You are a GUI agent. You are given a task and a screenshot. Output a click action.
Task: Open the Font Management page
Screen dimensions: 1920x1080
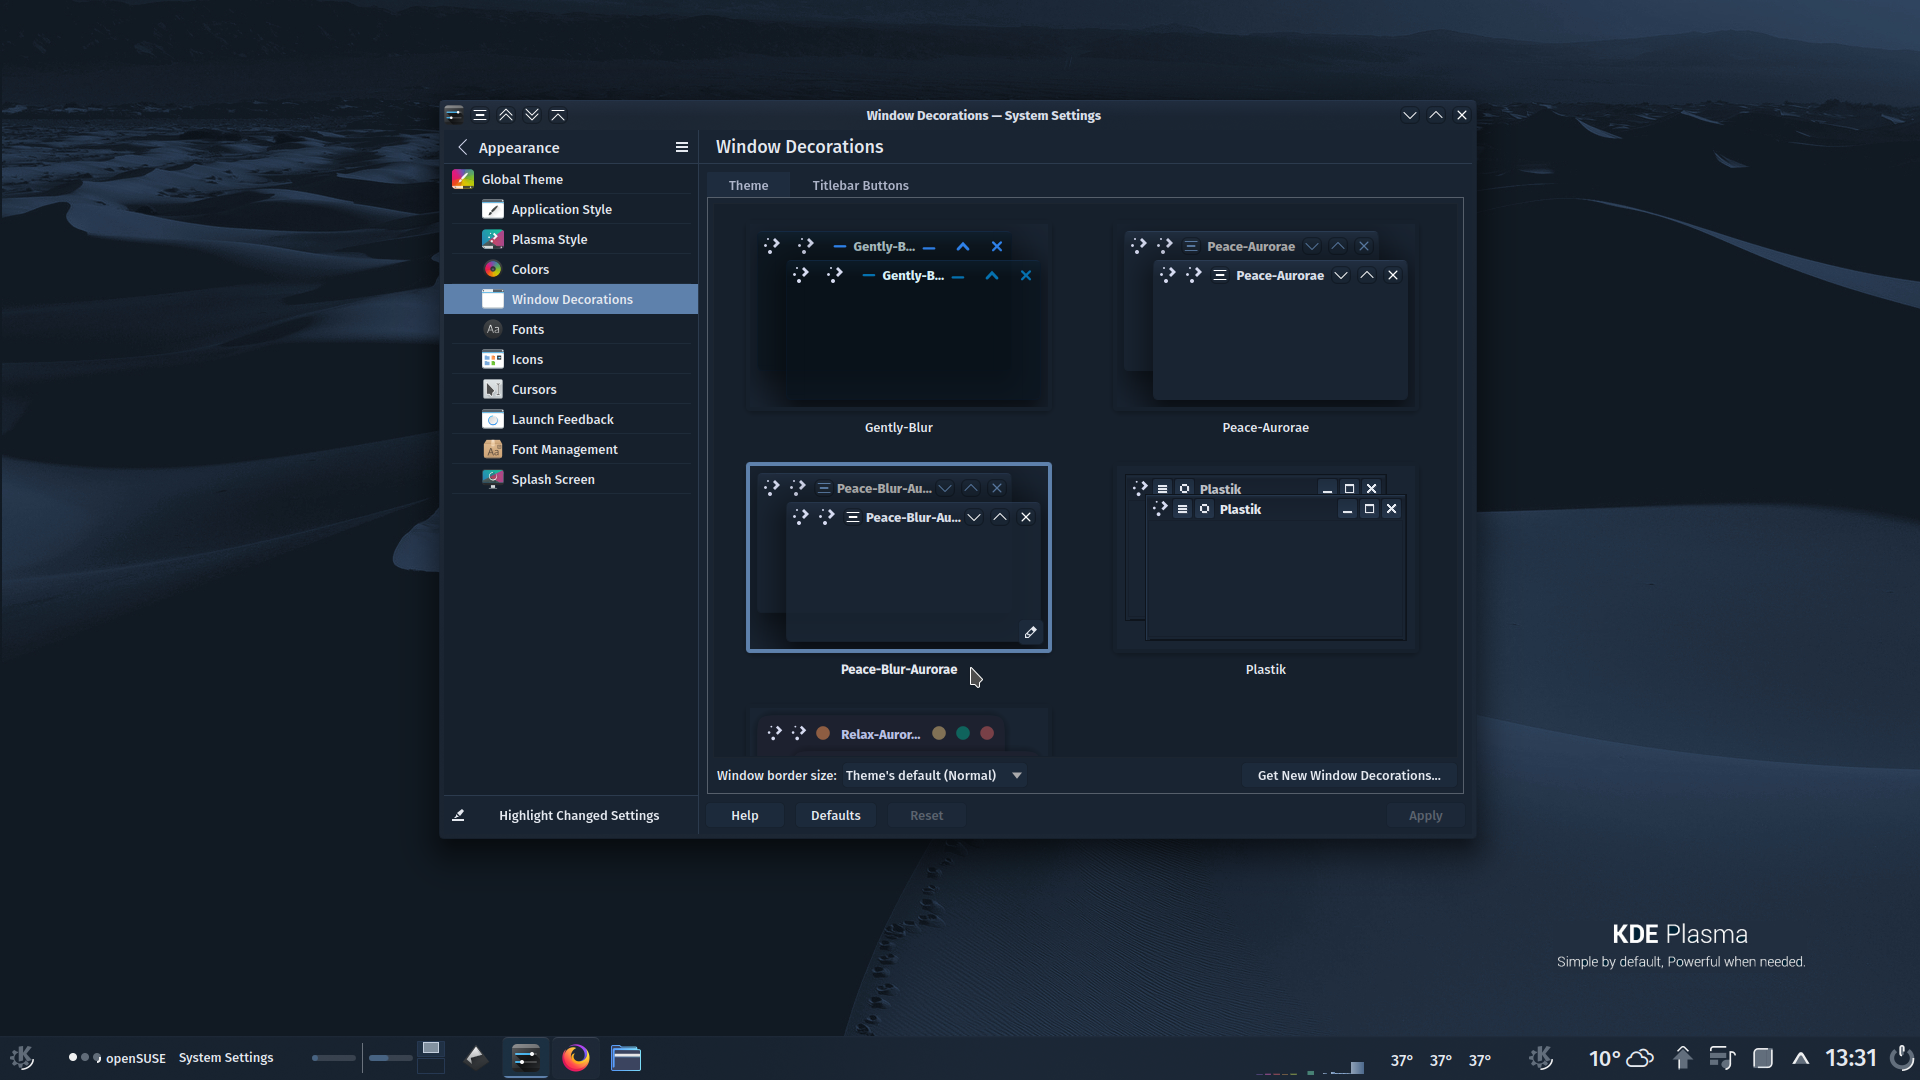tap(571, 449)
